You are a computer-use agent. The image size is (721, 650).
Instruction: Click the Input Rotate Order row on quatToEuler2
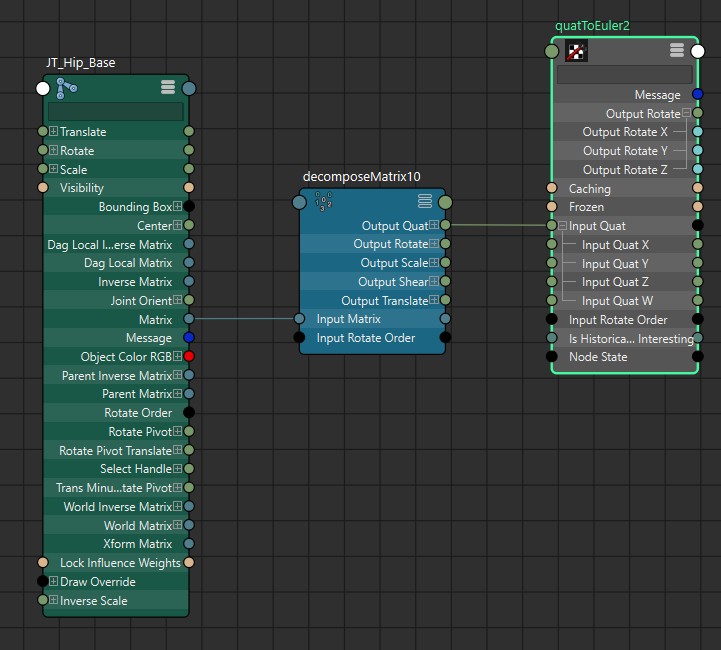coord(624,319)
